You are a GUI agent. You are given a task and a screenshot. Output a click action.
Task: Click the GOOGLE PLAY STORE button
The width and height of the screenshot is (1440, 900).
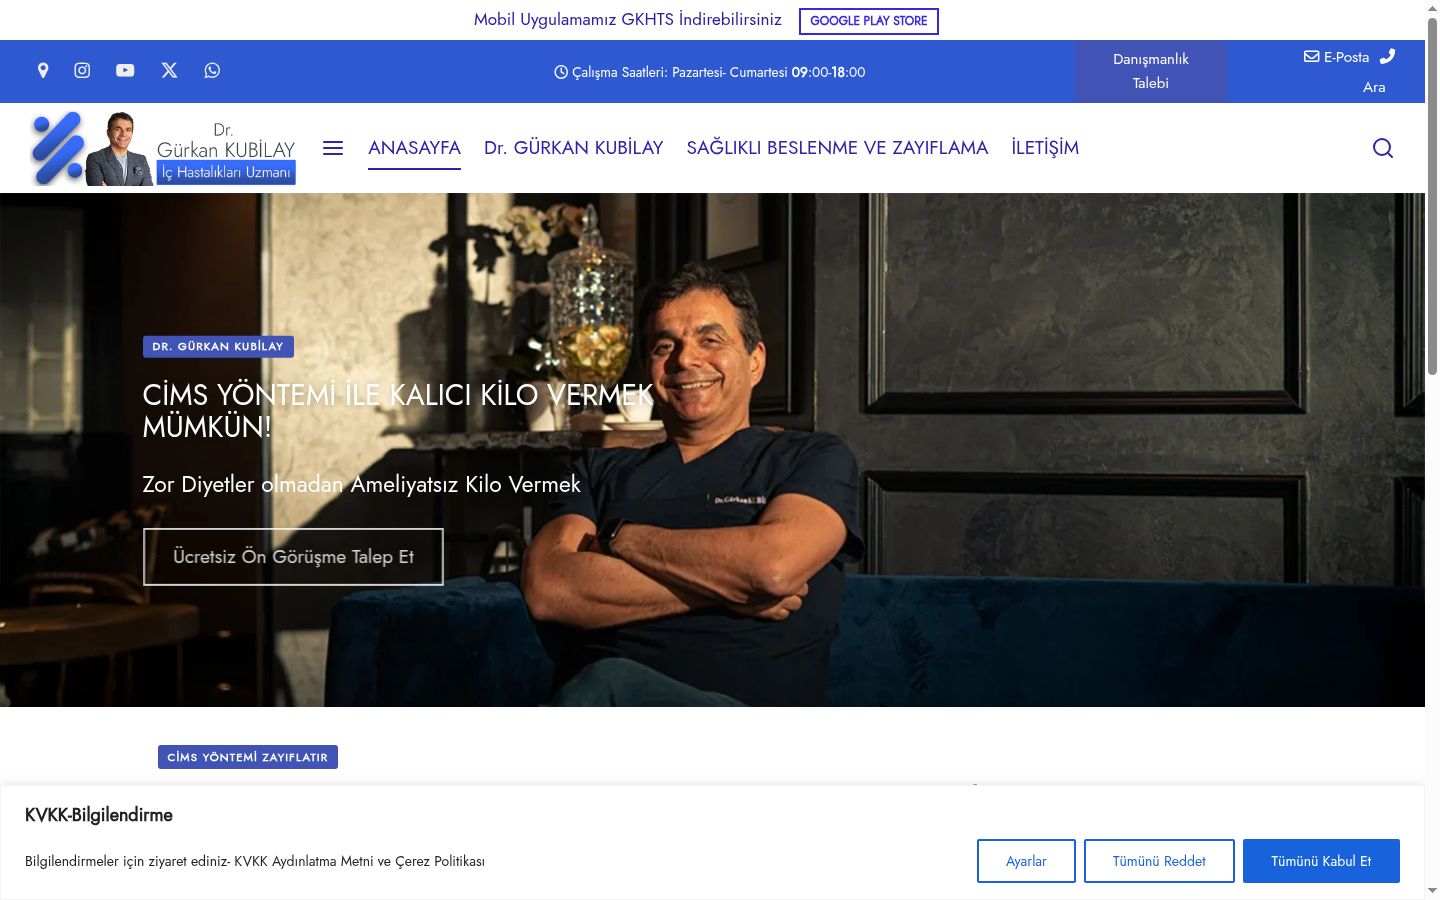[869, 21]
